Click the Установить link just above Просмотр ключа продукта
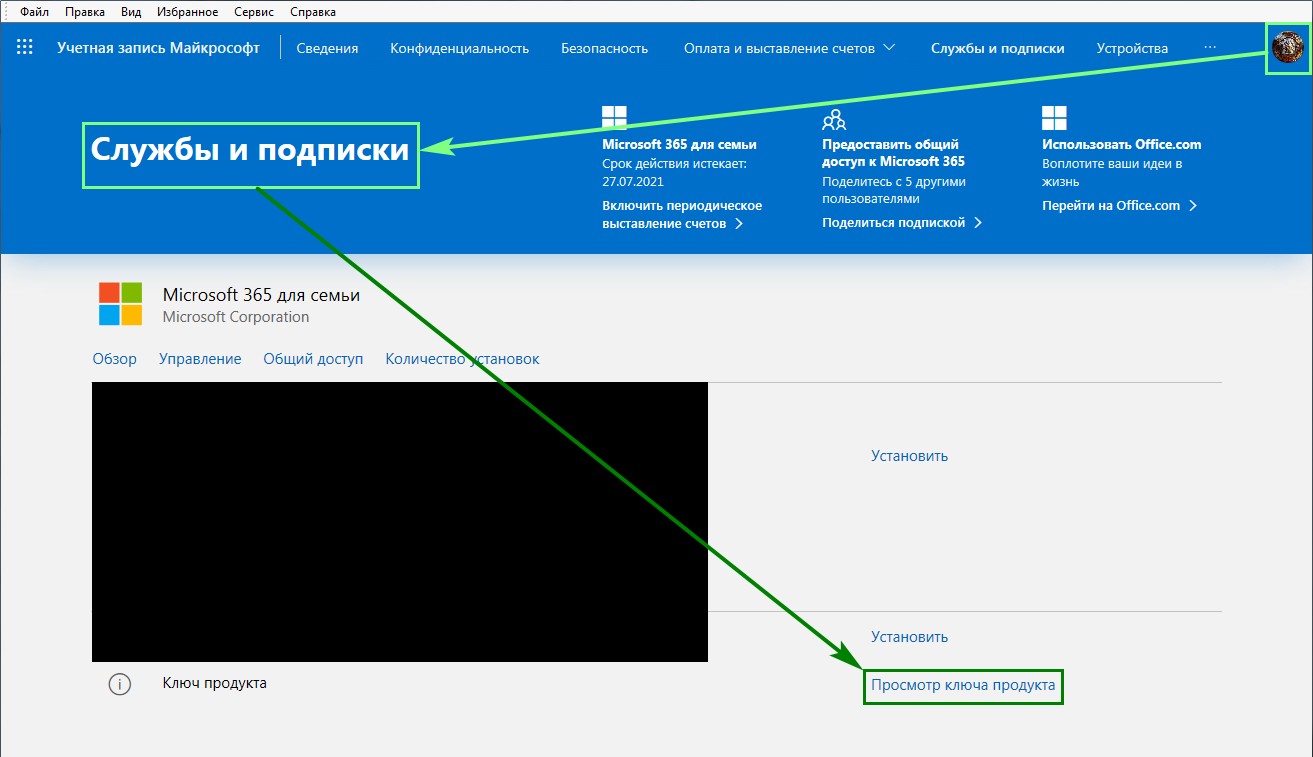 coord(909,637)
